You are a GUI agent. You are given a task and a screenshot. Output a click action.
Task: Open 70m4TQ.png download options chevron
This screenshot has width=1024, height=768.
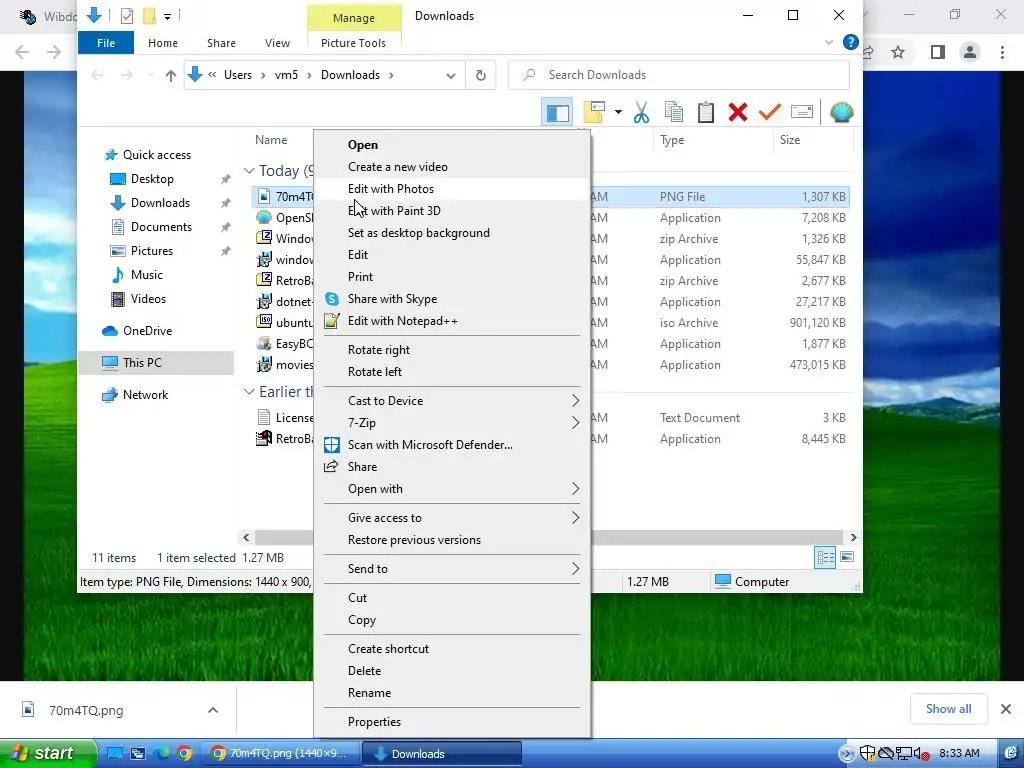pos(212,710)
